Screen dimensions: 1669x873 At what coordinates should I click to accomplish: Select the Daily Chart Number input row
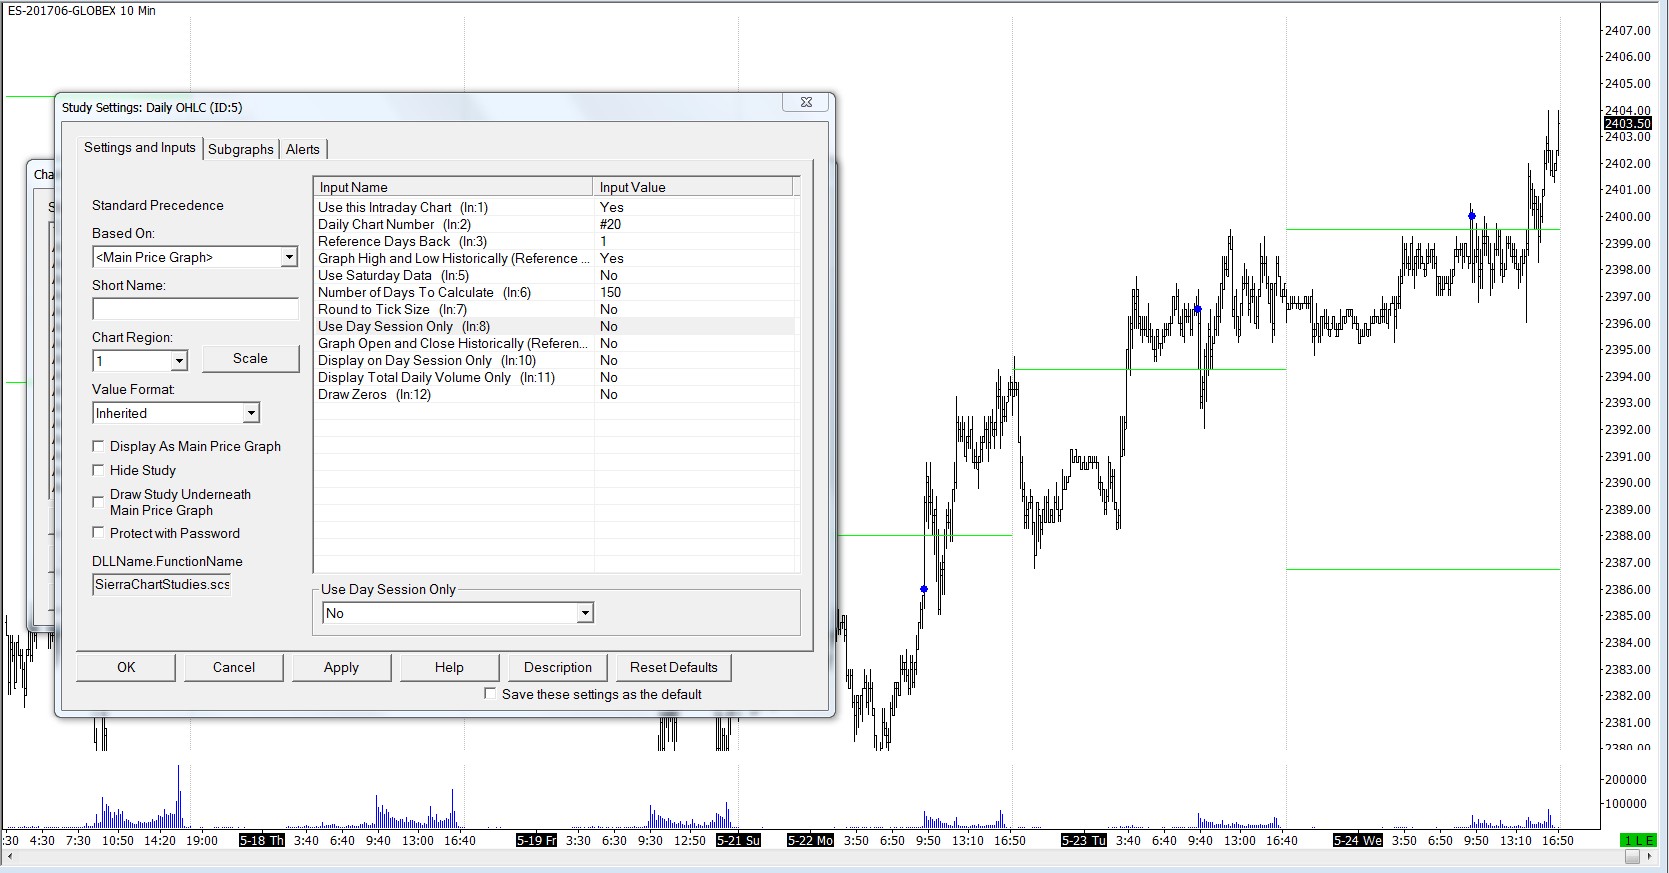[556, 224]
